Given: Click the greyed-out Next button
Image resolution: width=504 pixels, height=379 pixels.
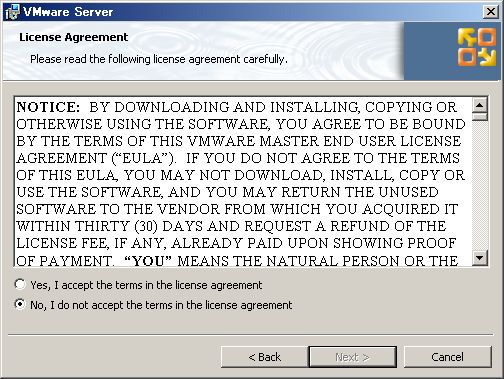Looking at the screenshot, I should [352, 357].
